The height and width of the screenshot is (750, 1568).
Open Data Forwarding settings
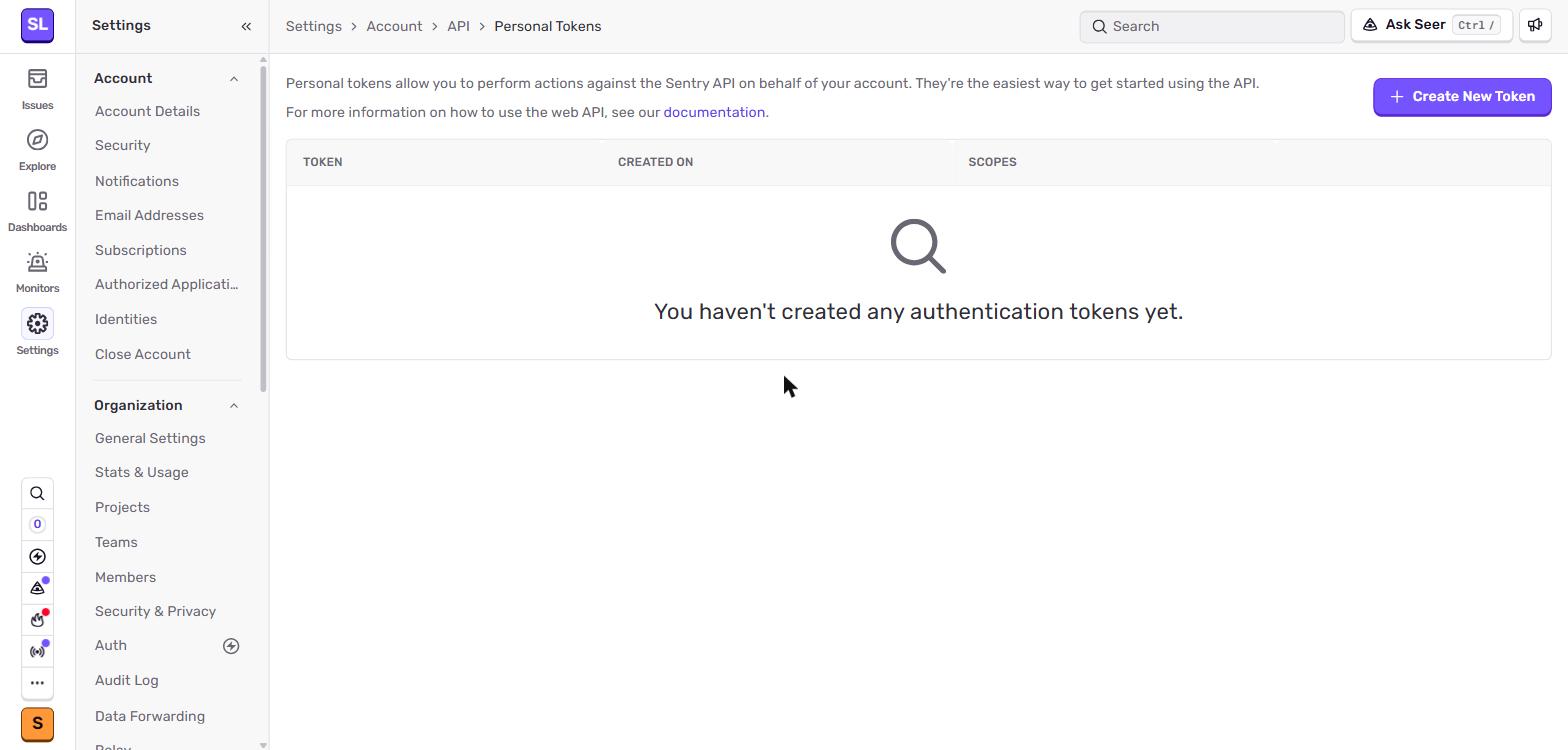(x=150, y=716)
